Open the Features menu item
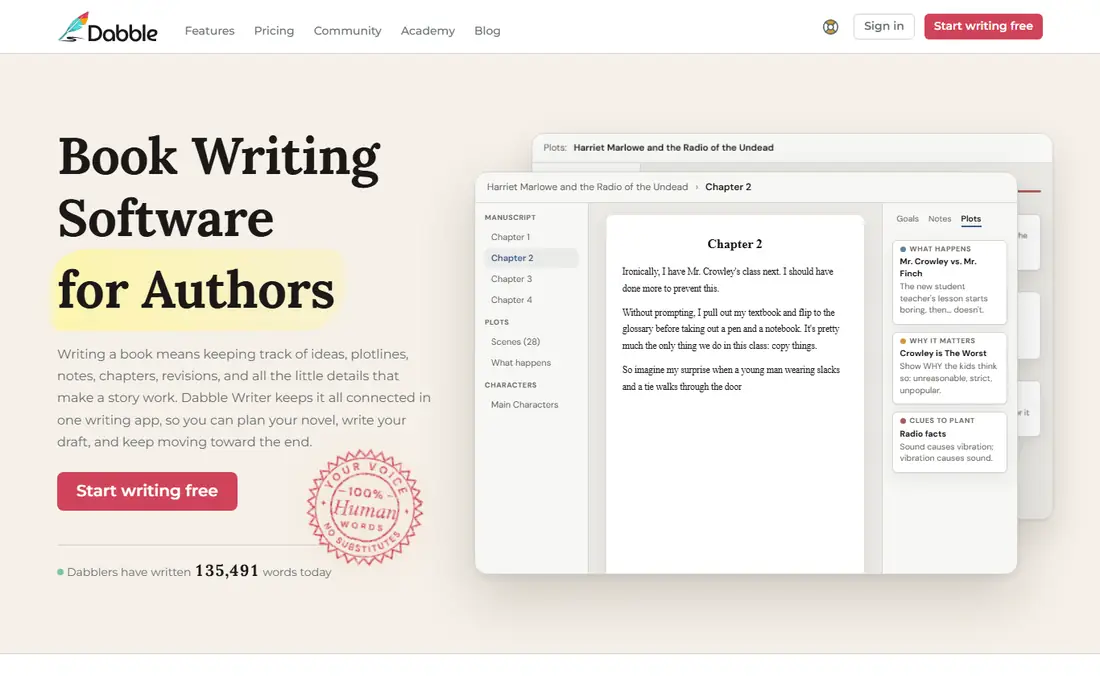Screen dimensions: 1100x688 tap(210, 31)
